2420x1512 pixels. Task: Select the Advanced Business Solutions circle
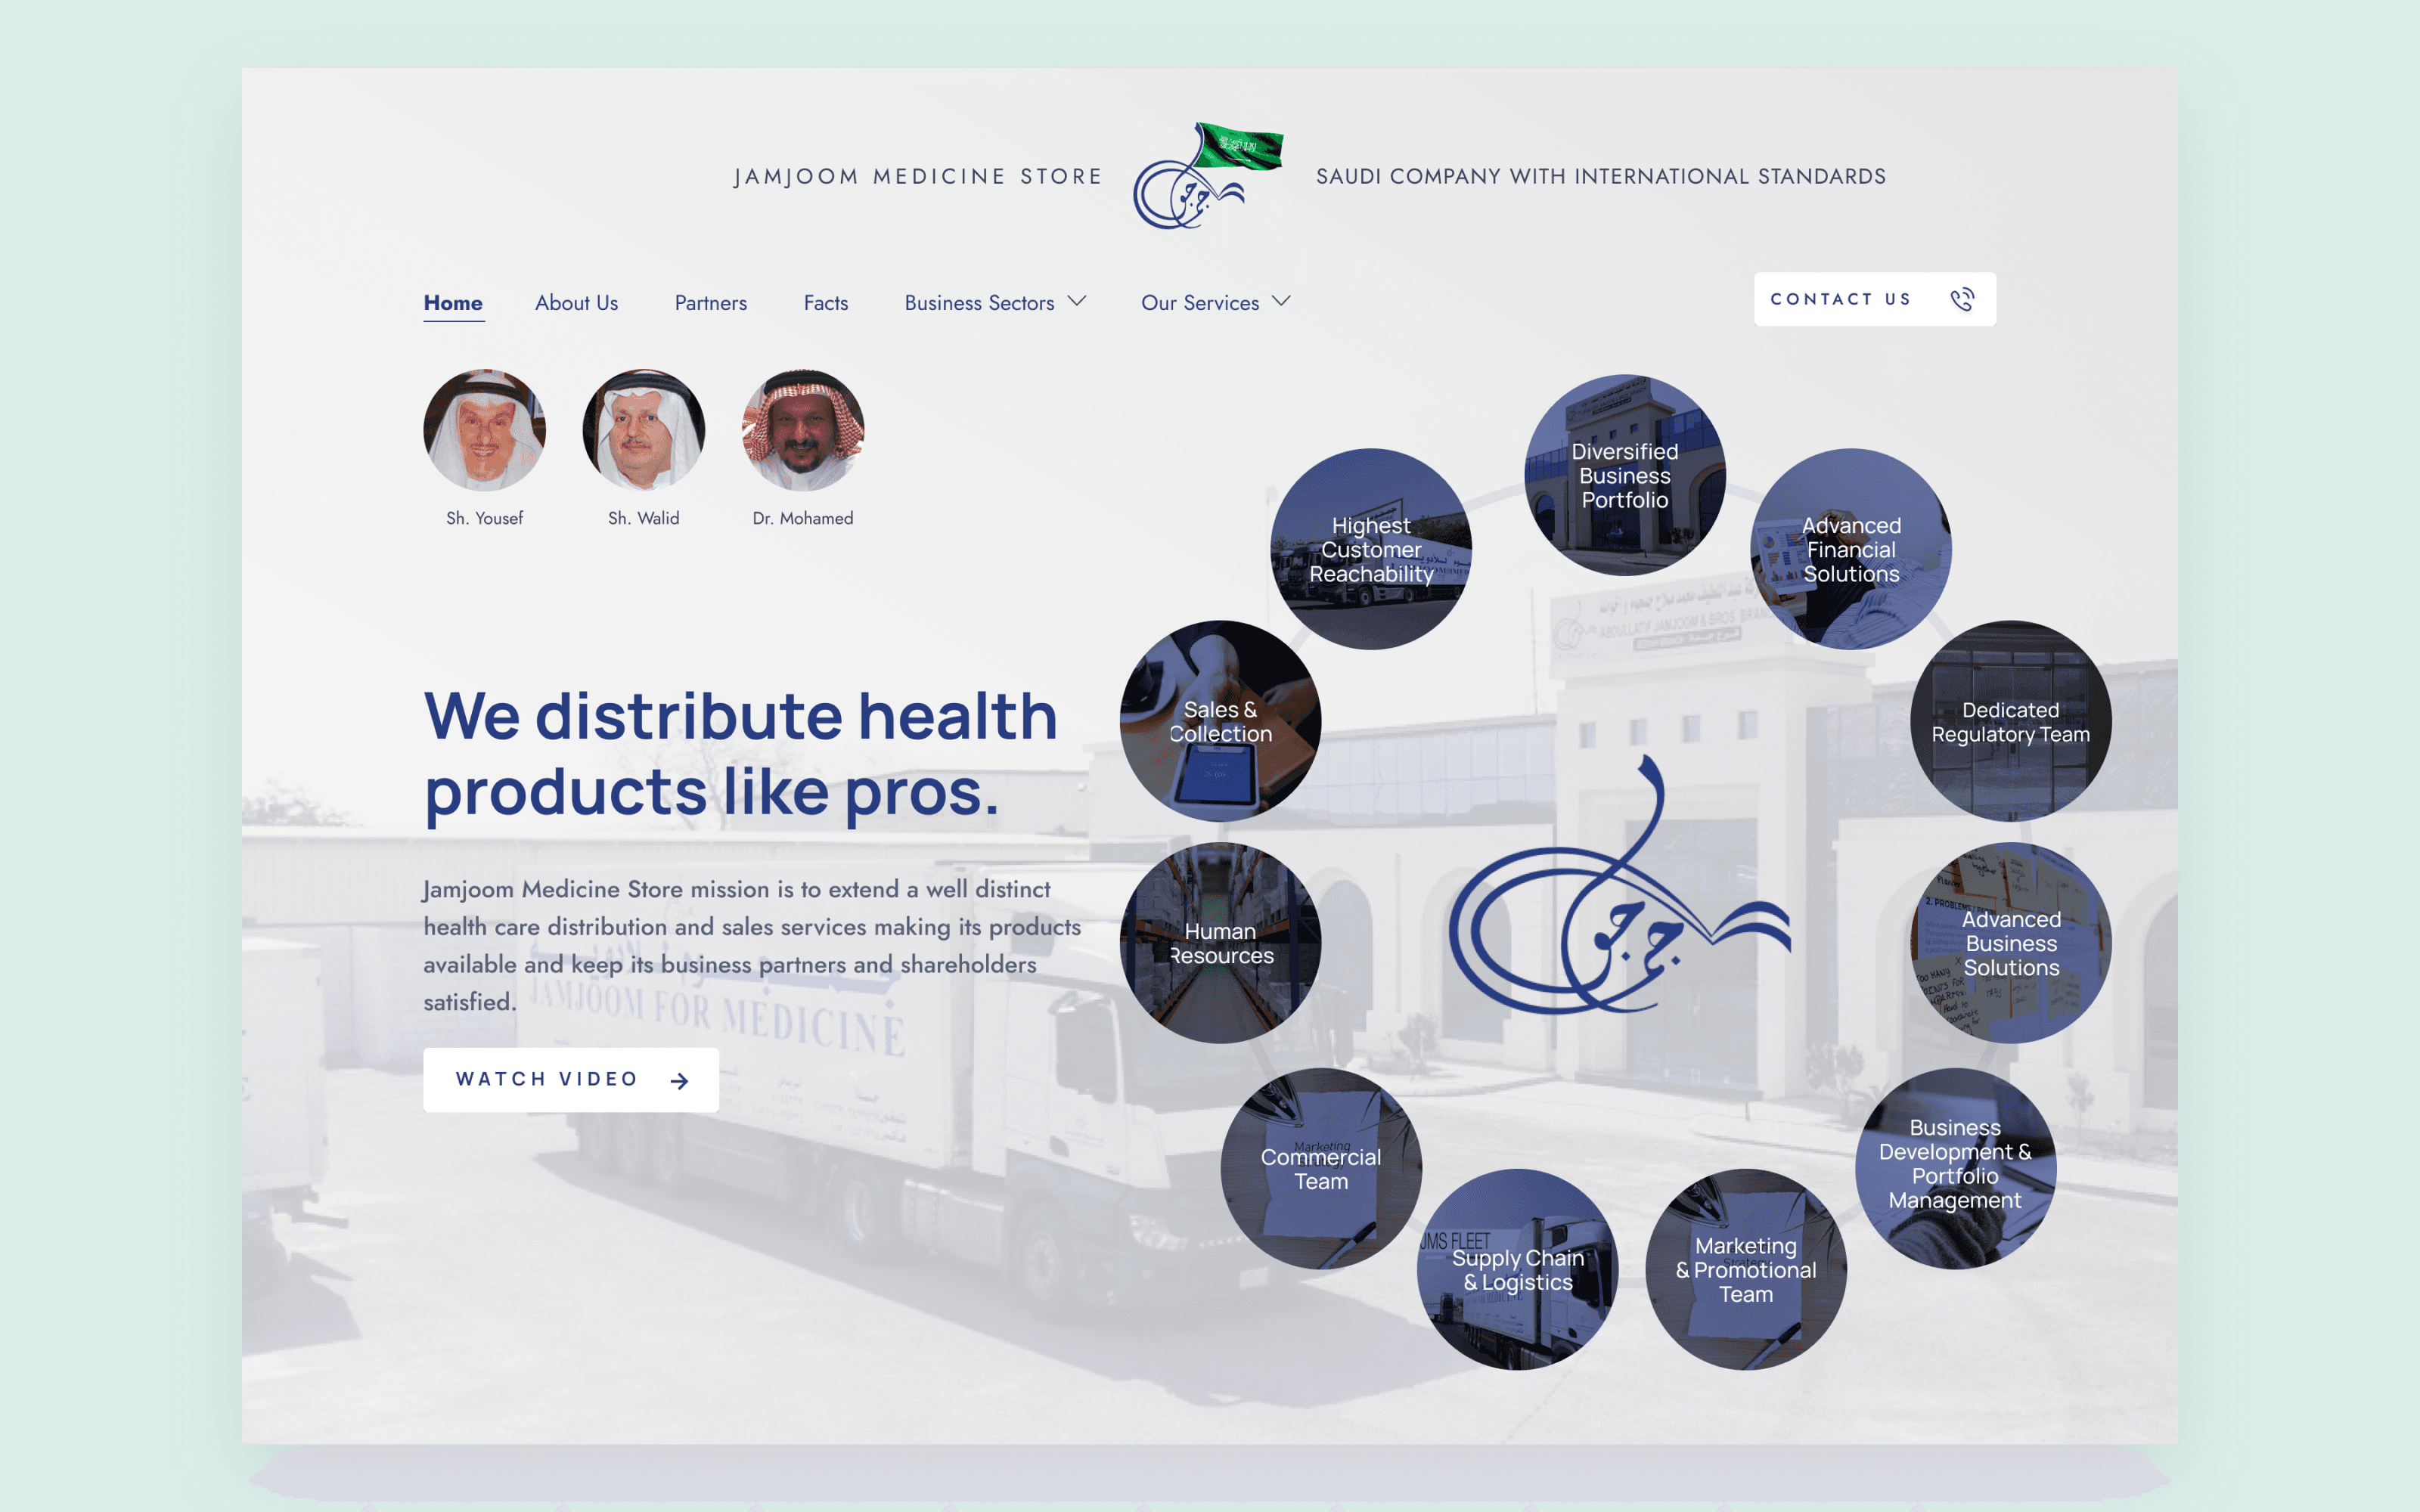coord(2011,943)
